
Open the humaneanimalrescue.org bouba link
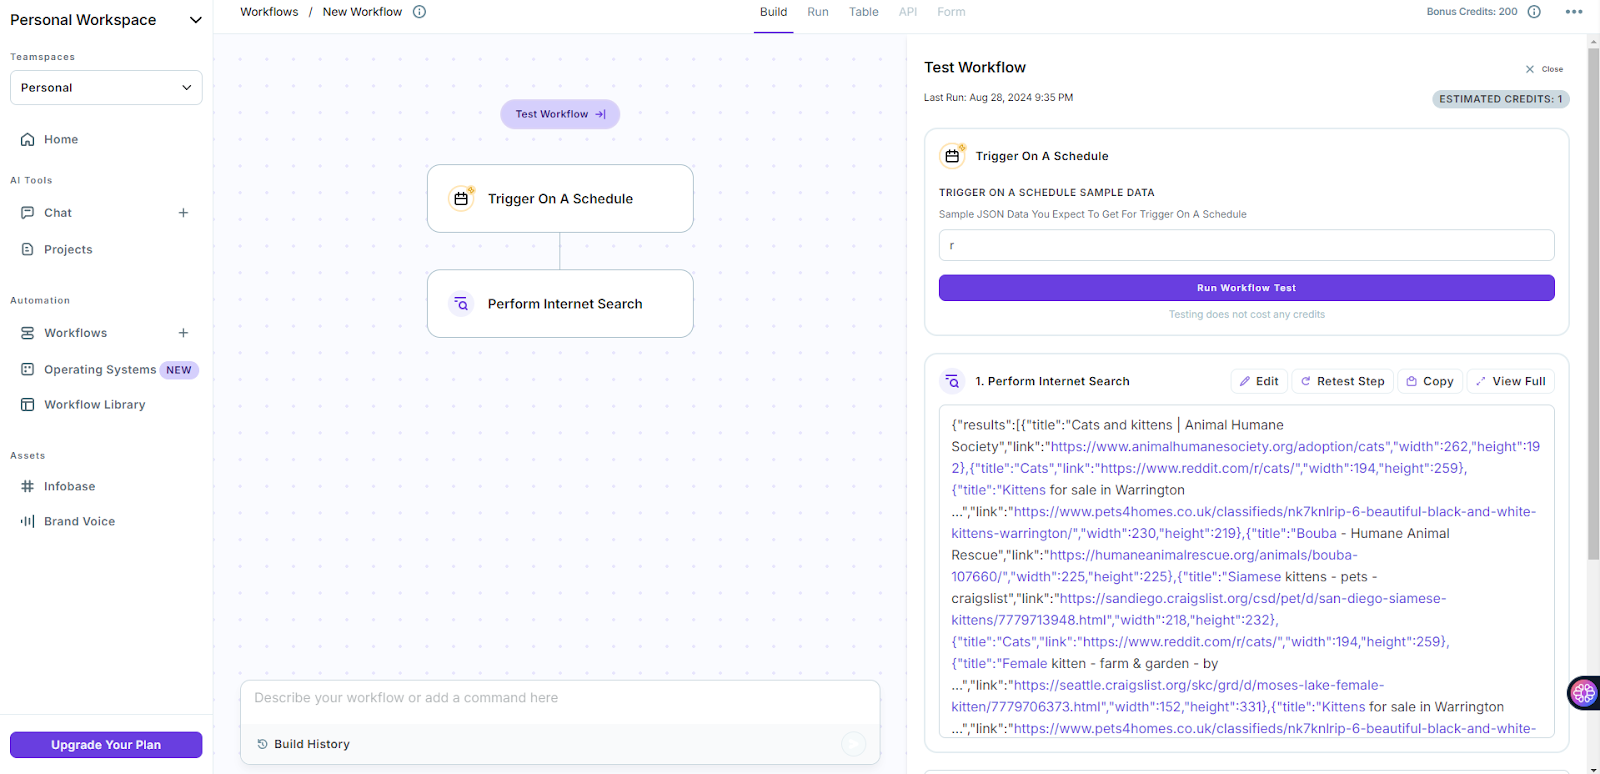(1155, 566)
